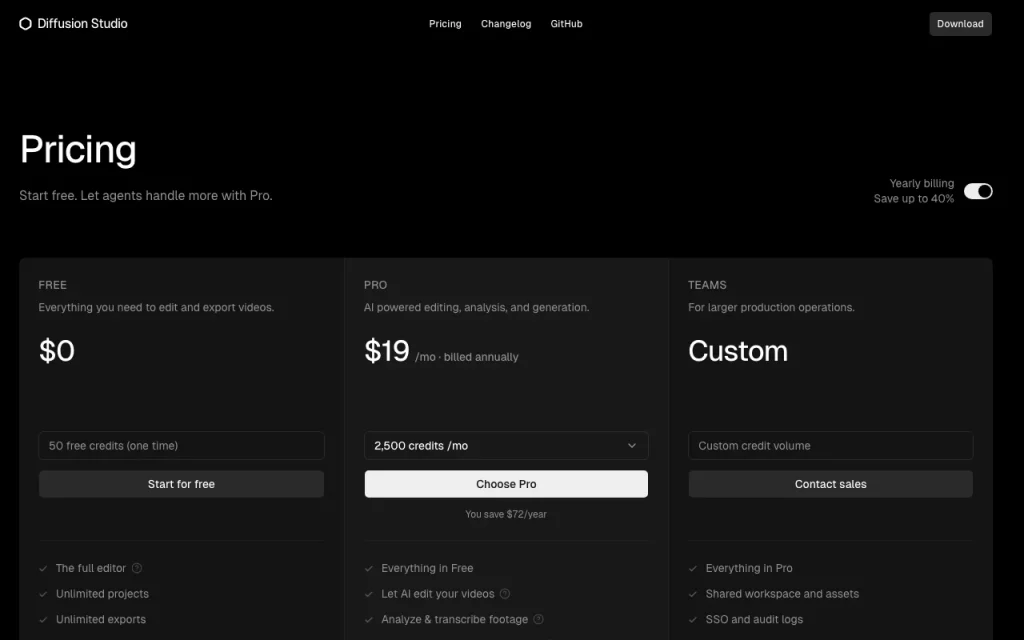Click the checkmark next to SSO and audit logs

pyautogui.click(x=693, y=619)
